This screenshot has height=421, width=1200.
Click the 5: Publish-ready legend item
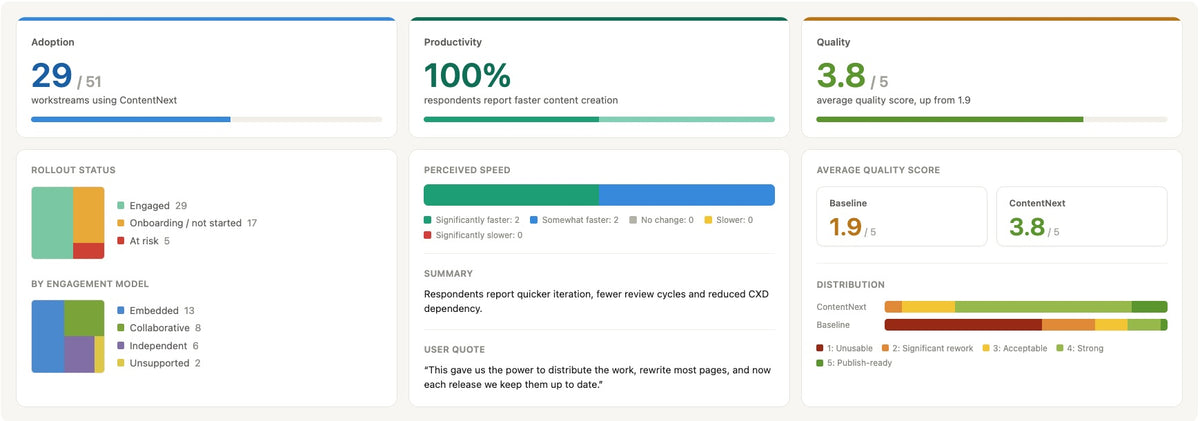tap(854, 363)
